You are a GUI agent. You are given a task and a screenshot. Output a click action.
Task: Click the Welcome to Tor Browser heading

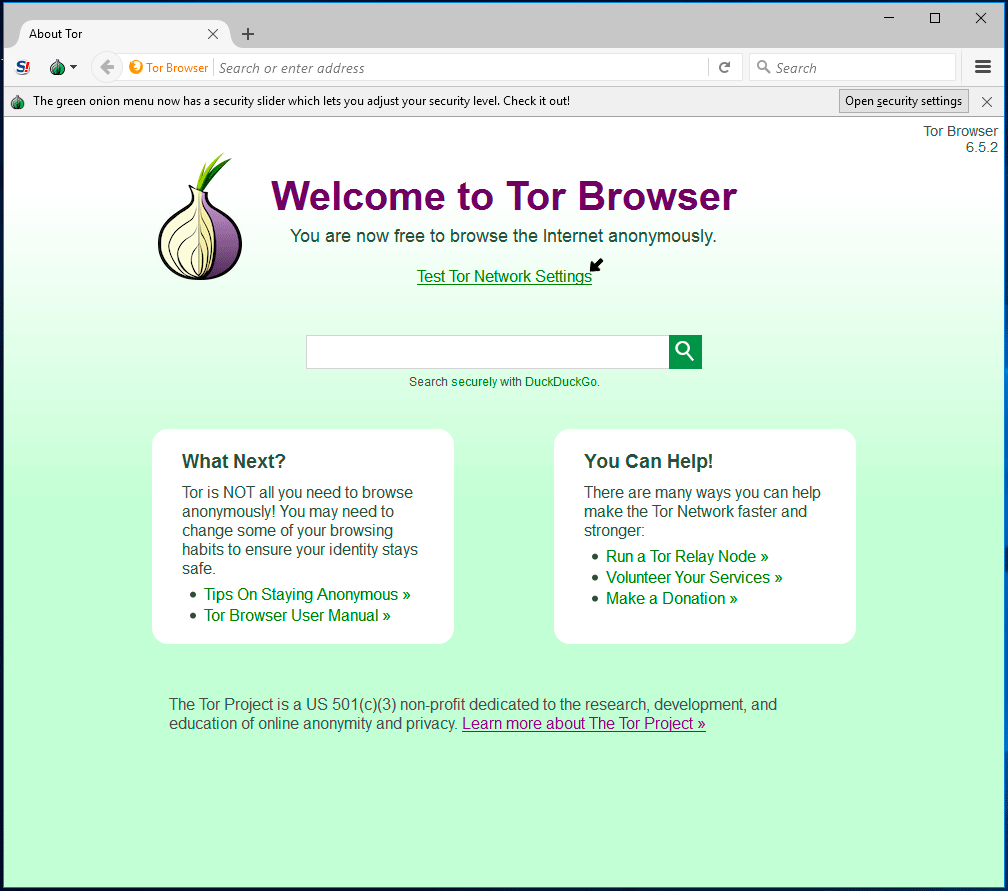coord(504,196)
